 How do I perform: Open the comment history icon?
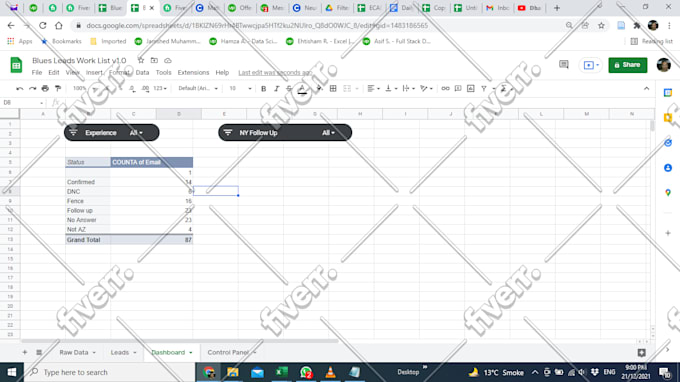click(564, 65)
